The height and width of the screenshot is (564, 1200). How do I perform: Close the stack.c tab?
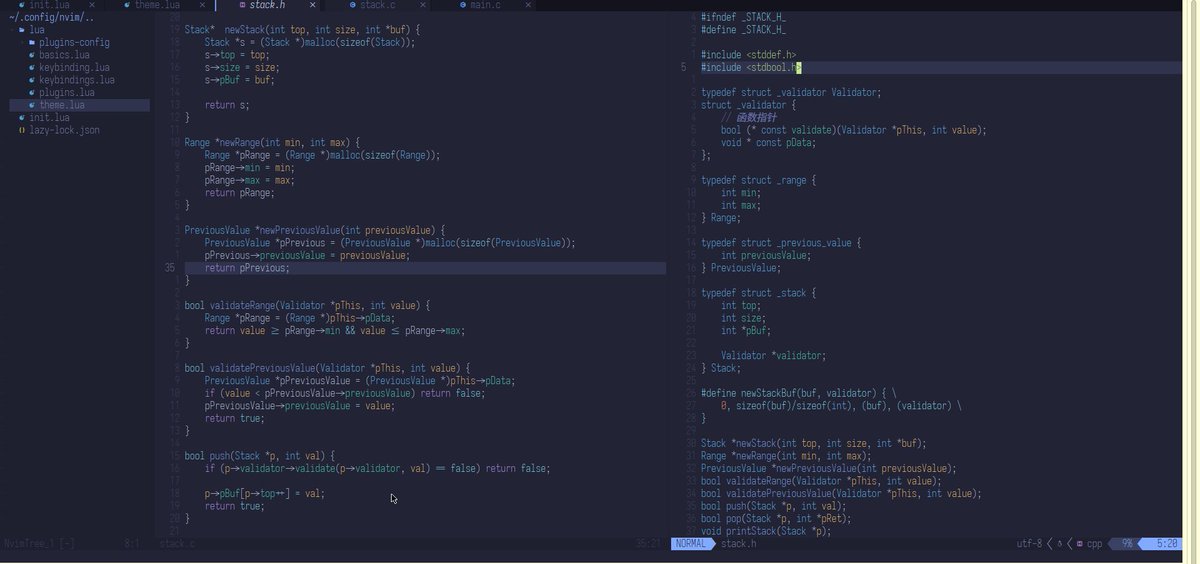tap(422, 5)
